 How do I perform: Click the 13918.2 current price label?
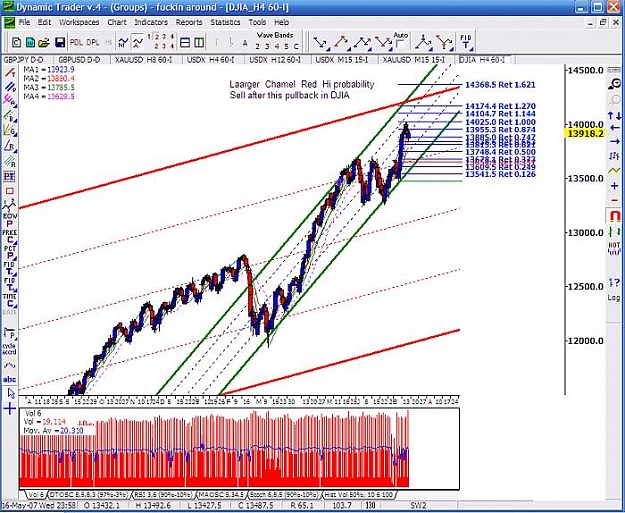coord(585,134)
